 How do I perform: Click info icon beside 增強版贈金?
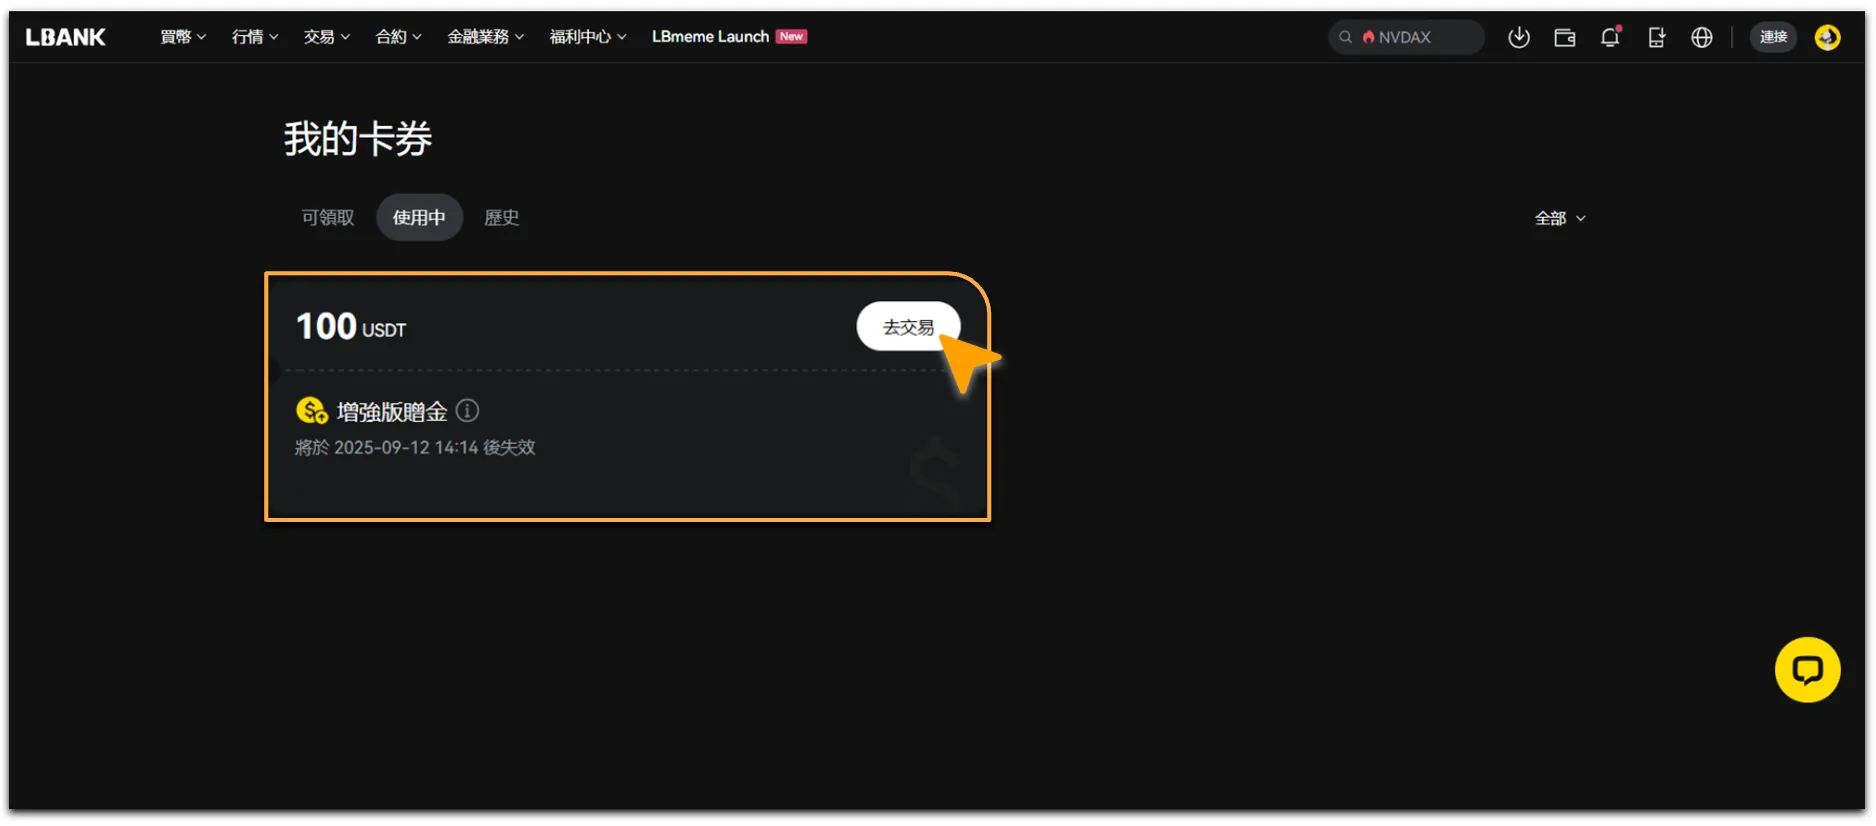[467, 410]
